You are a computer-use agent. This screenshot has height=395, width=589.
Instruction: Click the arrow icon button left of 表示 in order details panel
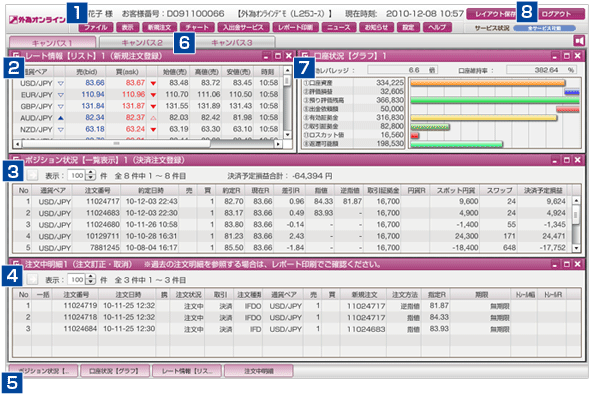click(x=32, y=279)
